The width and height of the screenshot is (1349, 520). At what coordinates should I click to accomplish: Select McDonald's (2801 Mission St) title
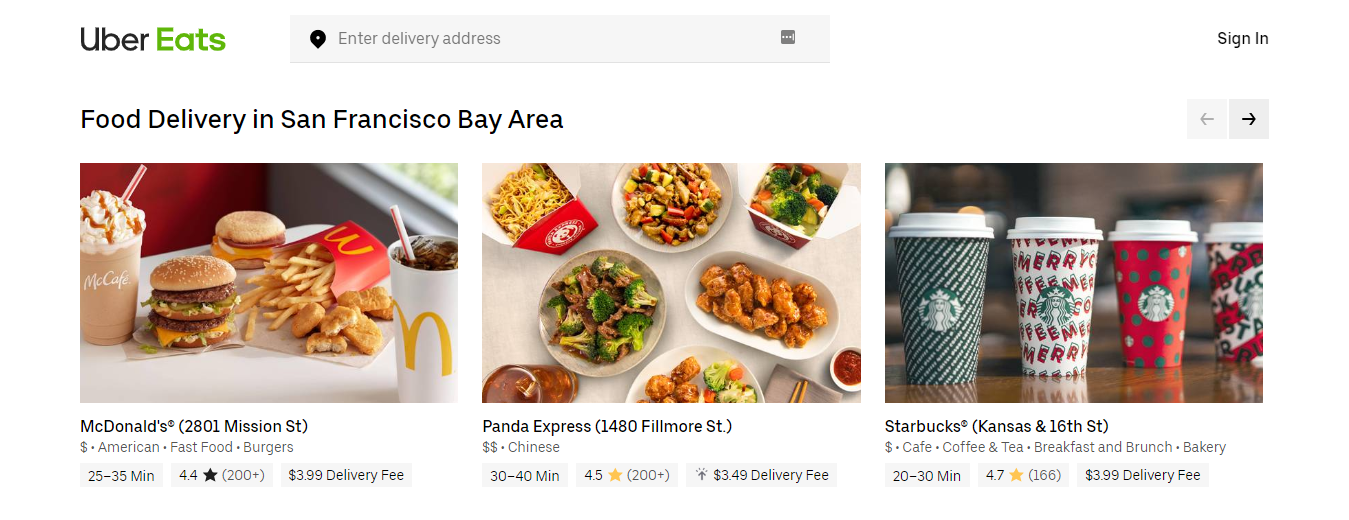click(x=194, y=426)
